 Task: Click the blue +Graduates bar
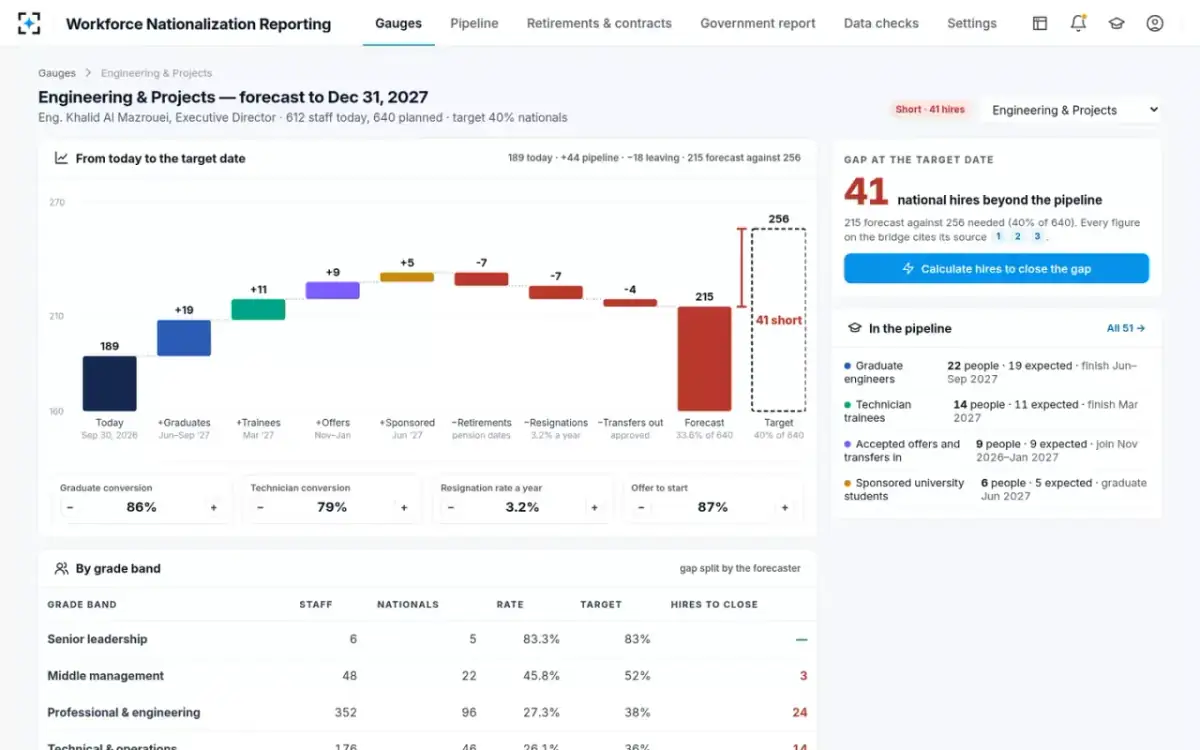(184, 338)
